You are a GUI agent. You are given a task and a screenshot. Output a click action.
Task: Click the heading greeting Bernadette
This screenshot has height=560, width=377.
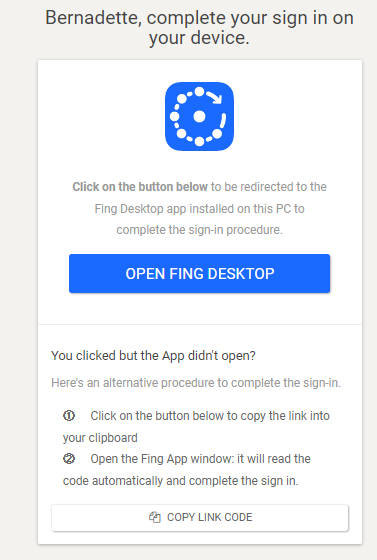click(x=199, y=28)
